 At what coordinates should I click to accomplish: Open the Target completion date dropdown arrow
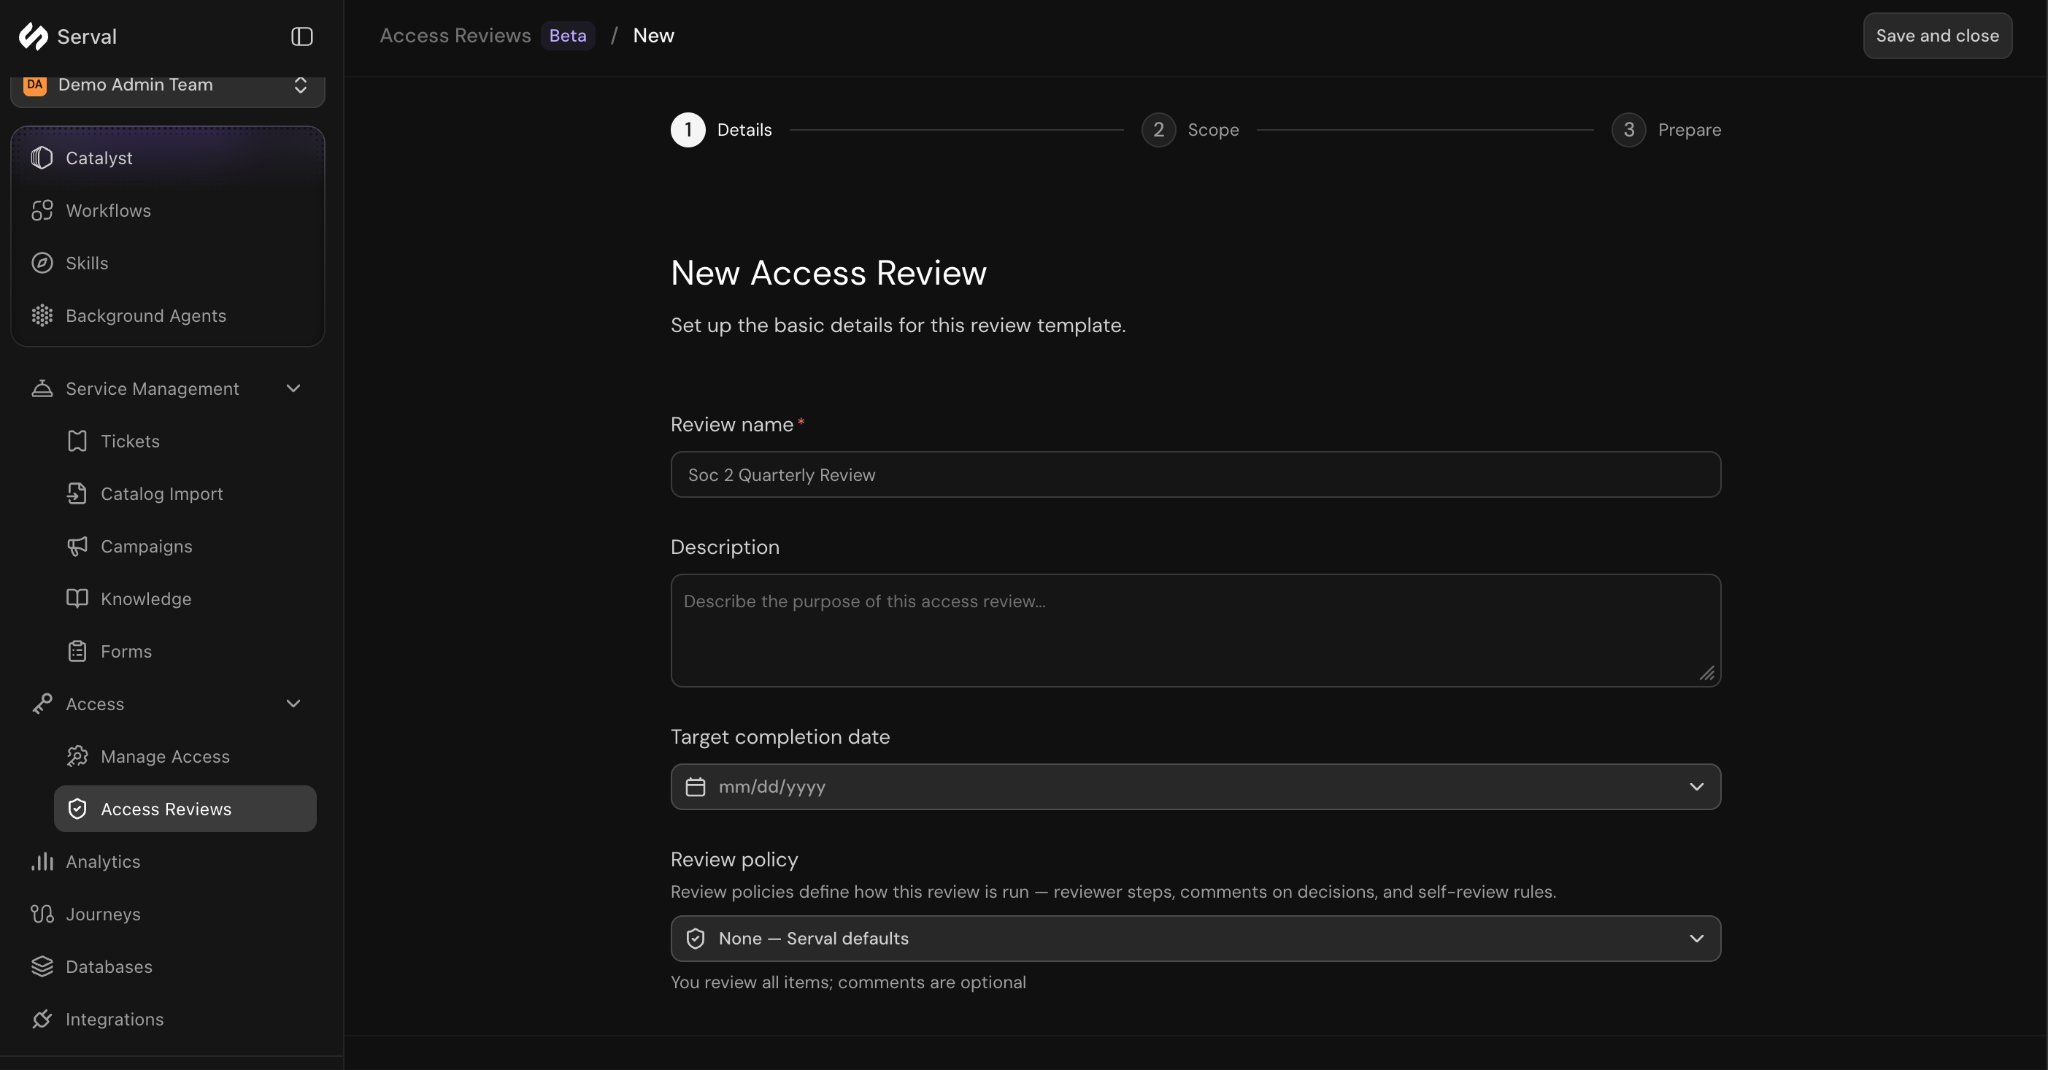point(1696,787)
